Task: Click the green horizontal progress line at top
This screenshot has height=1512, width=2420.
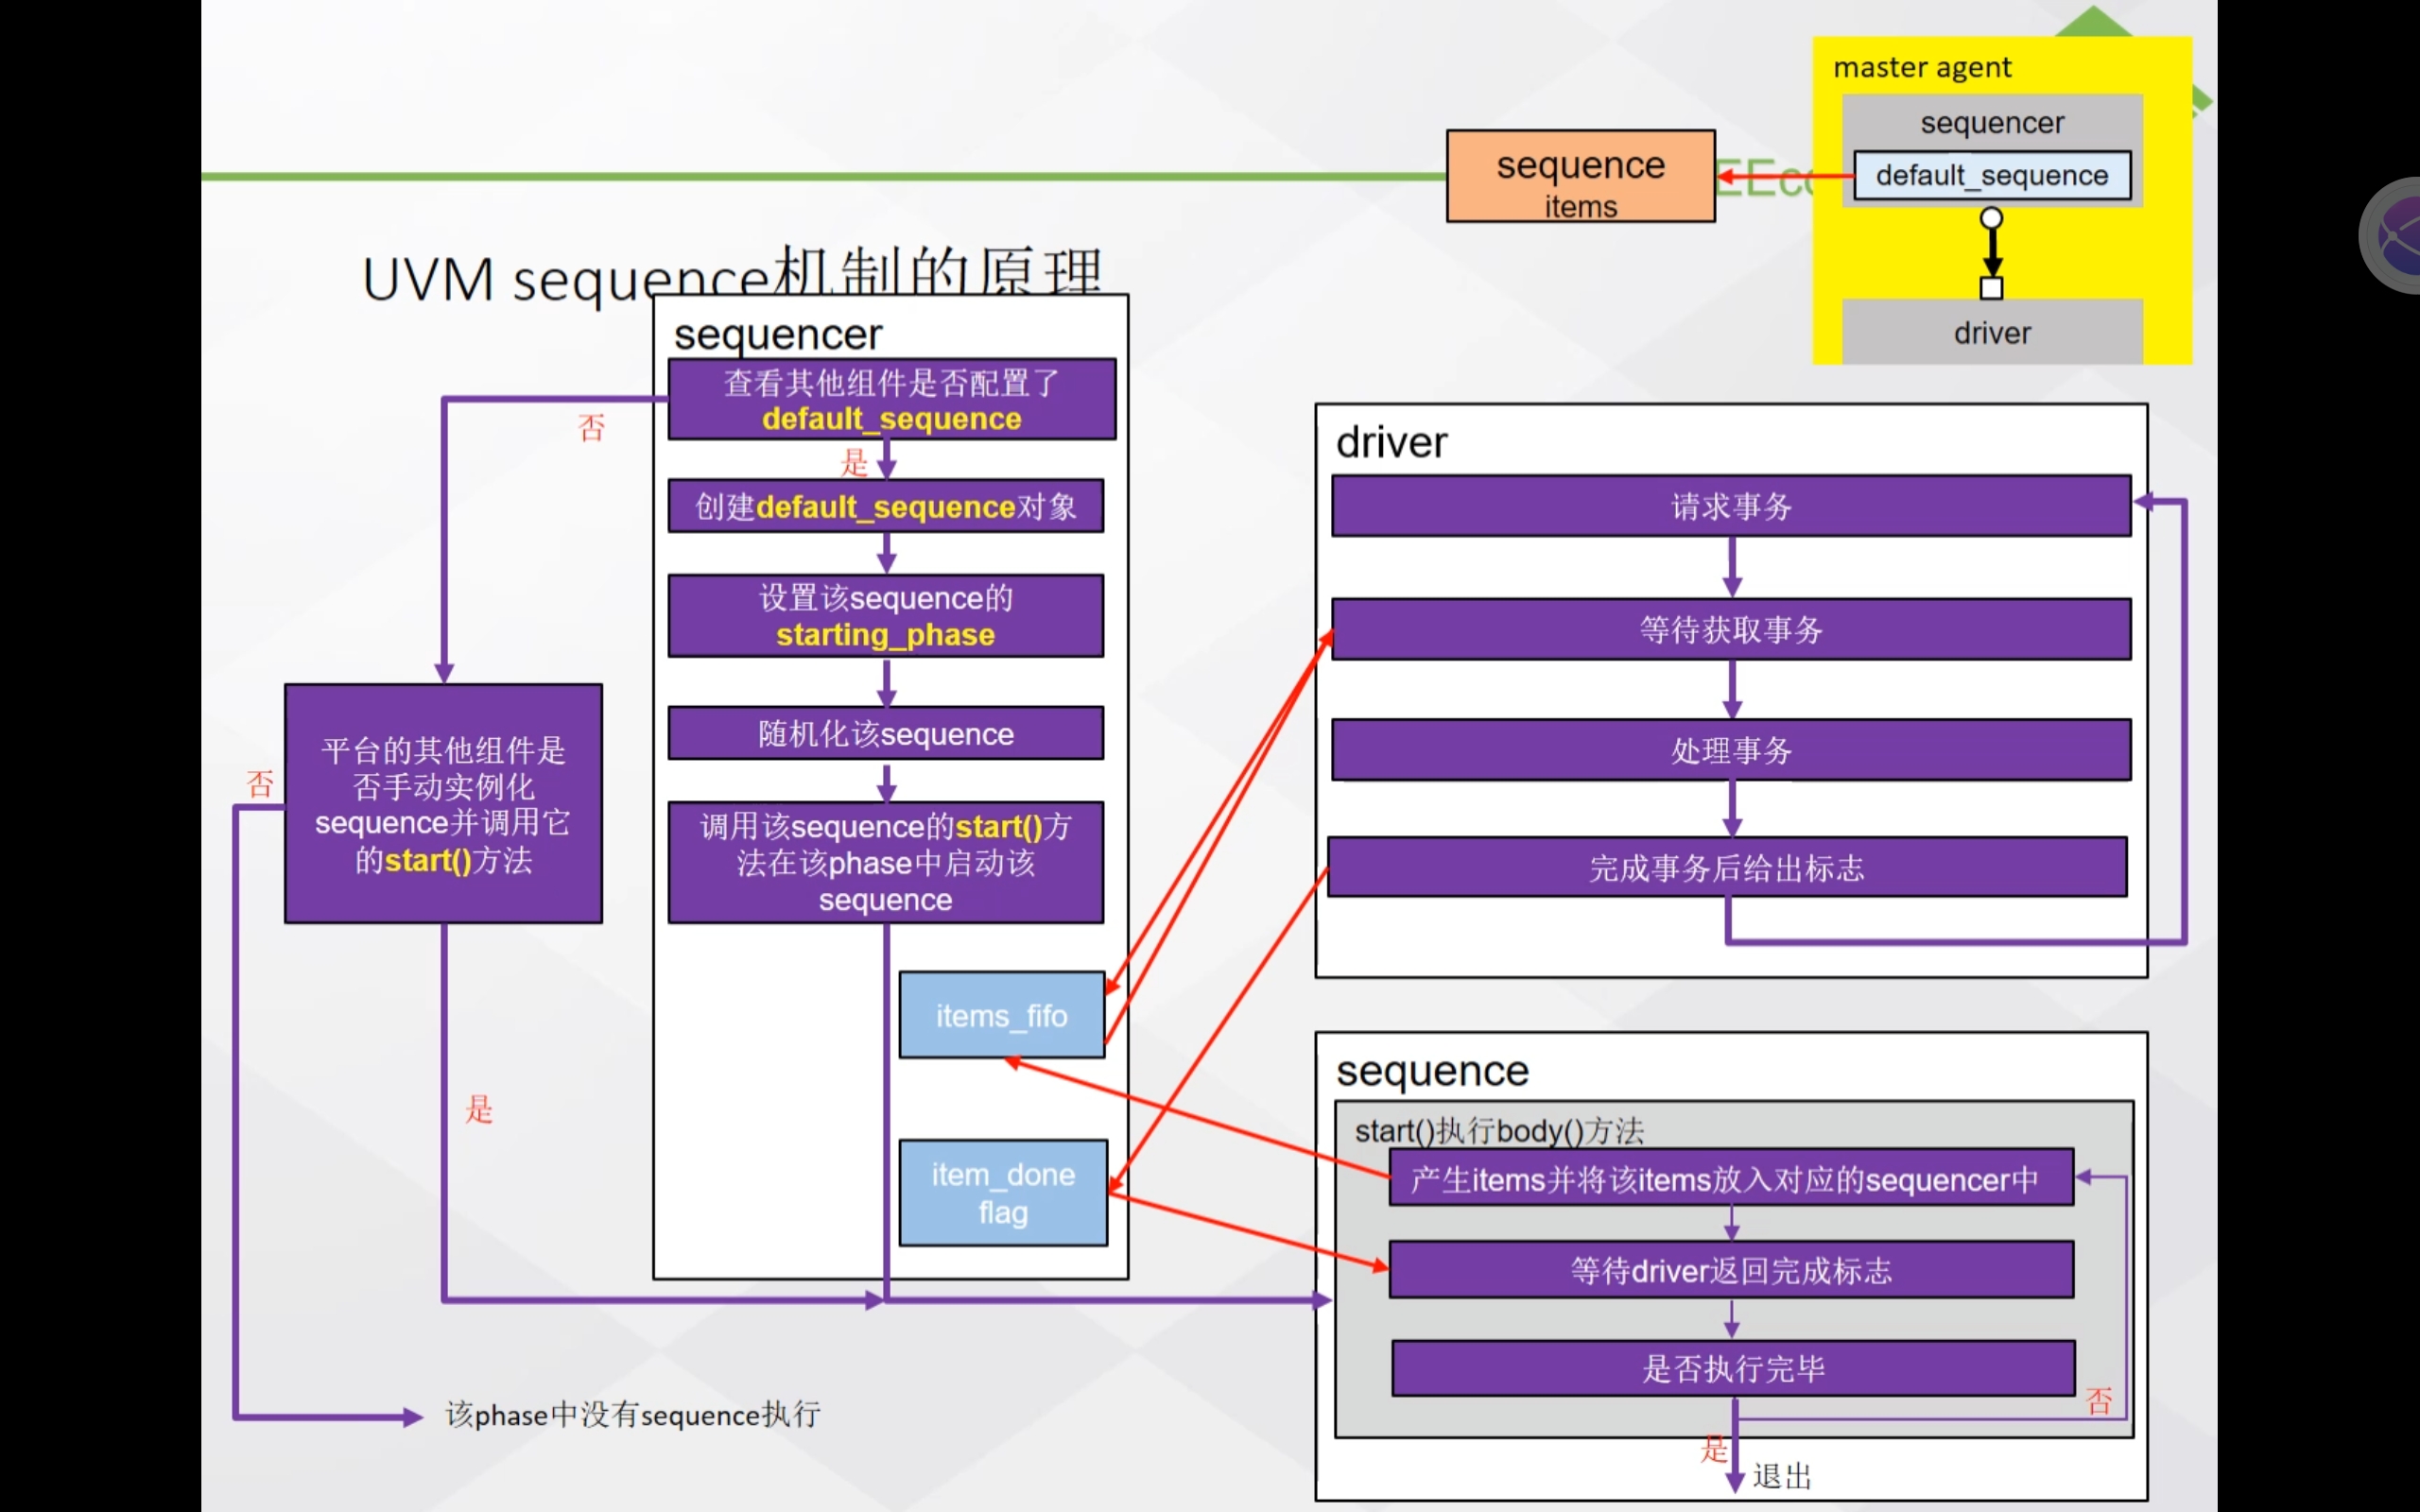Action: (800, 177)
